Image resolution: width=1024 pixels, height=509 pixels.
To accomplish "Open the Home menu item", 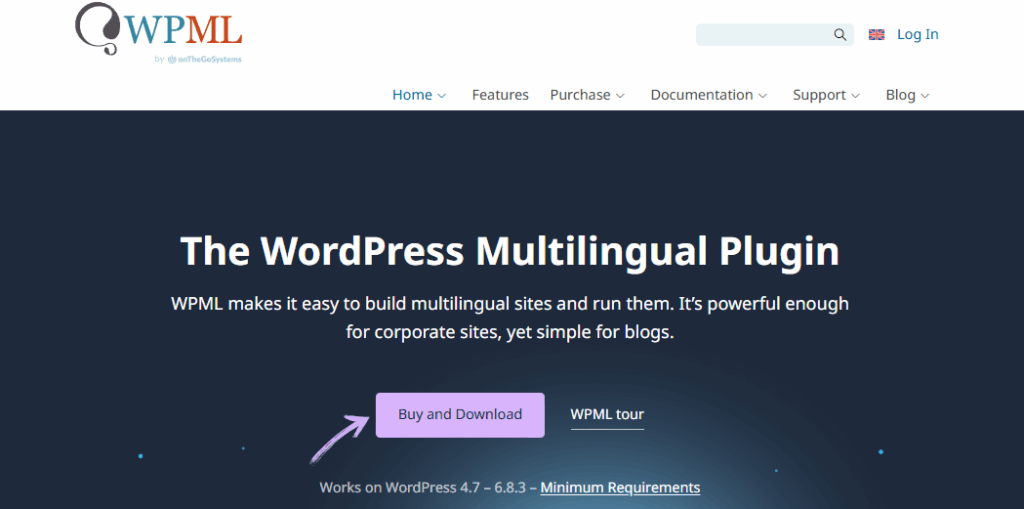I will 412,95.
